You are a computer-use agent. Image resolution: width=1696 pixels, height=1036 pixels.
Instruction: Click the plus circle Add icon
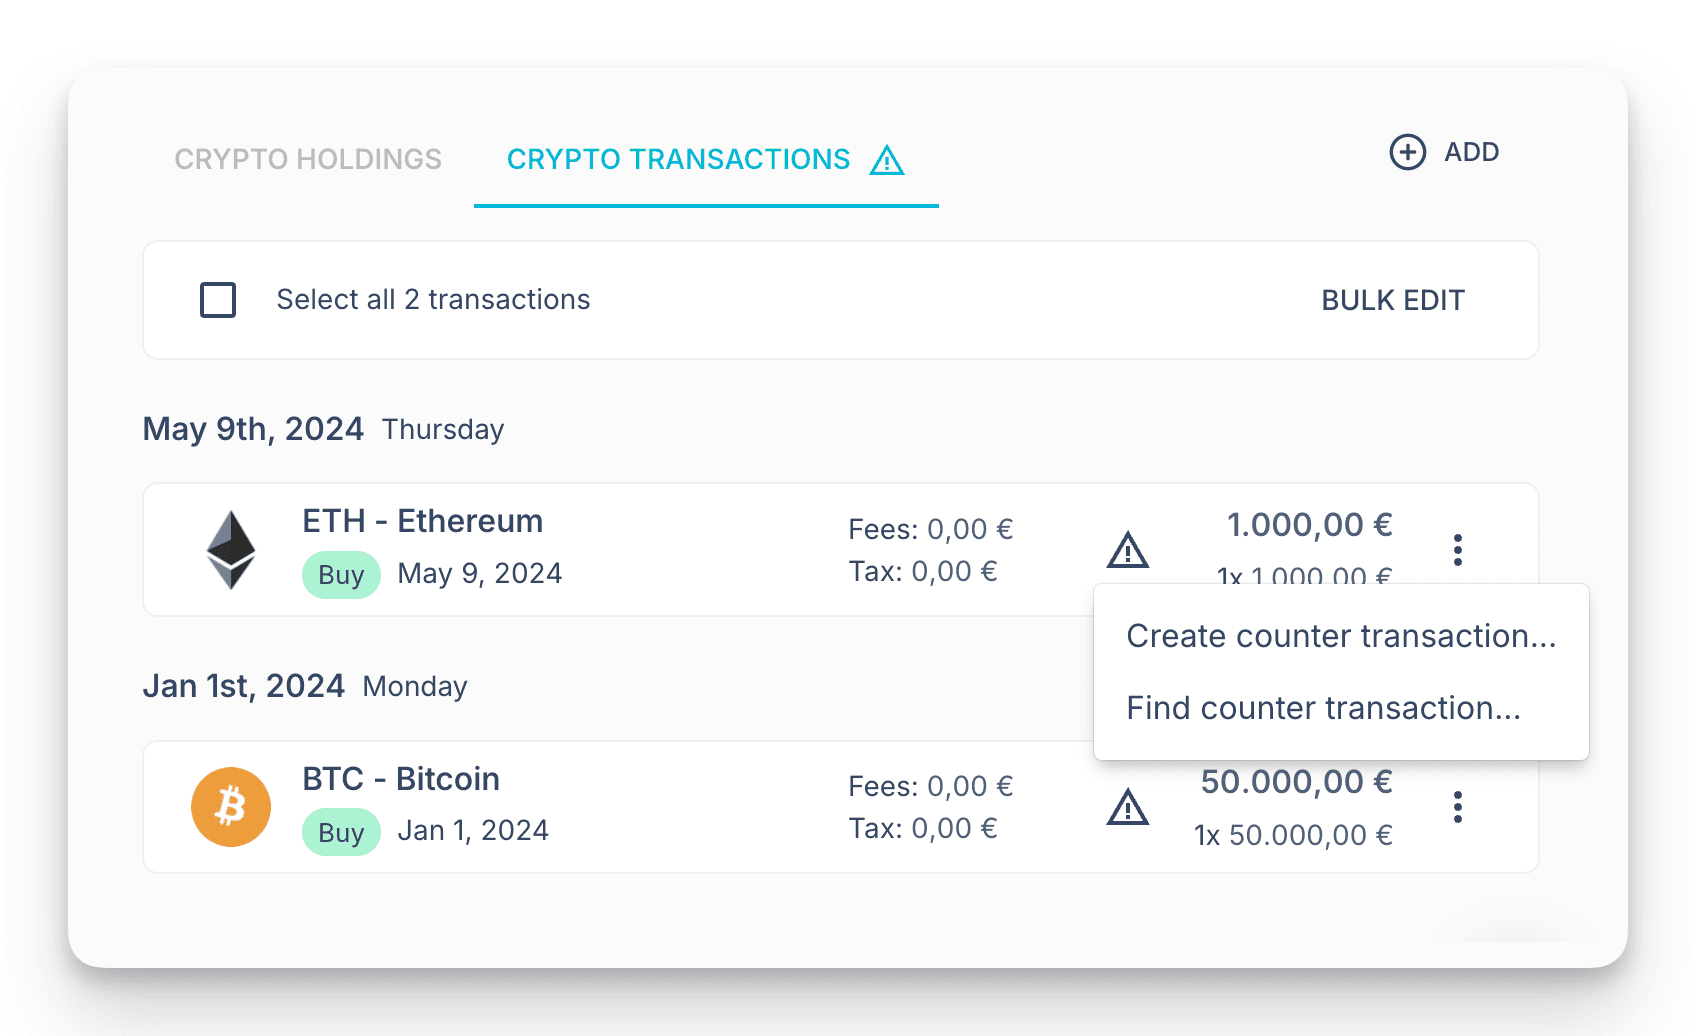pos(1408,152)
